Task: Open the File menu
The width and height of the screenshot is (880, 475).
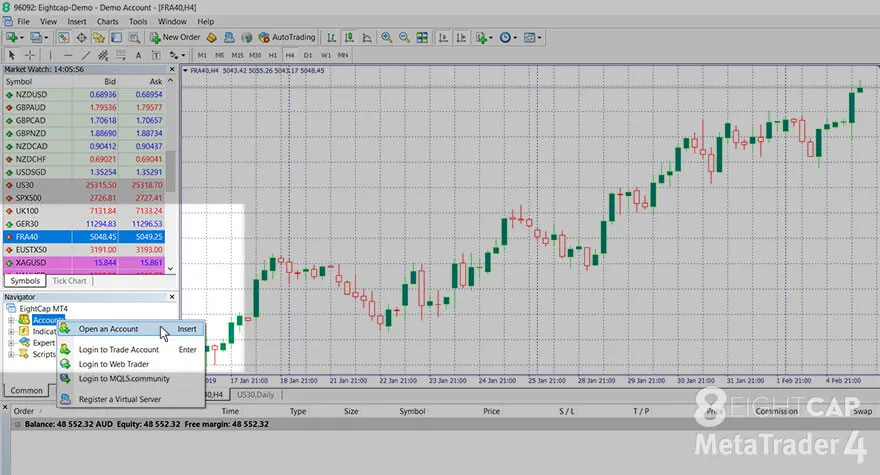Action: click(x=24, y=21)
